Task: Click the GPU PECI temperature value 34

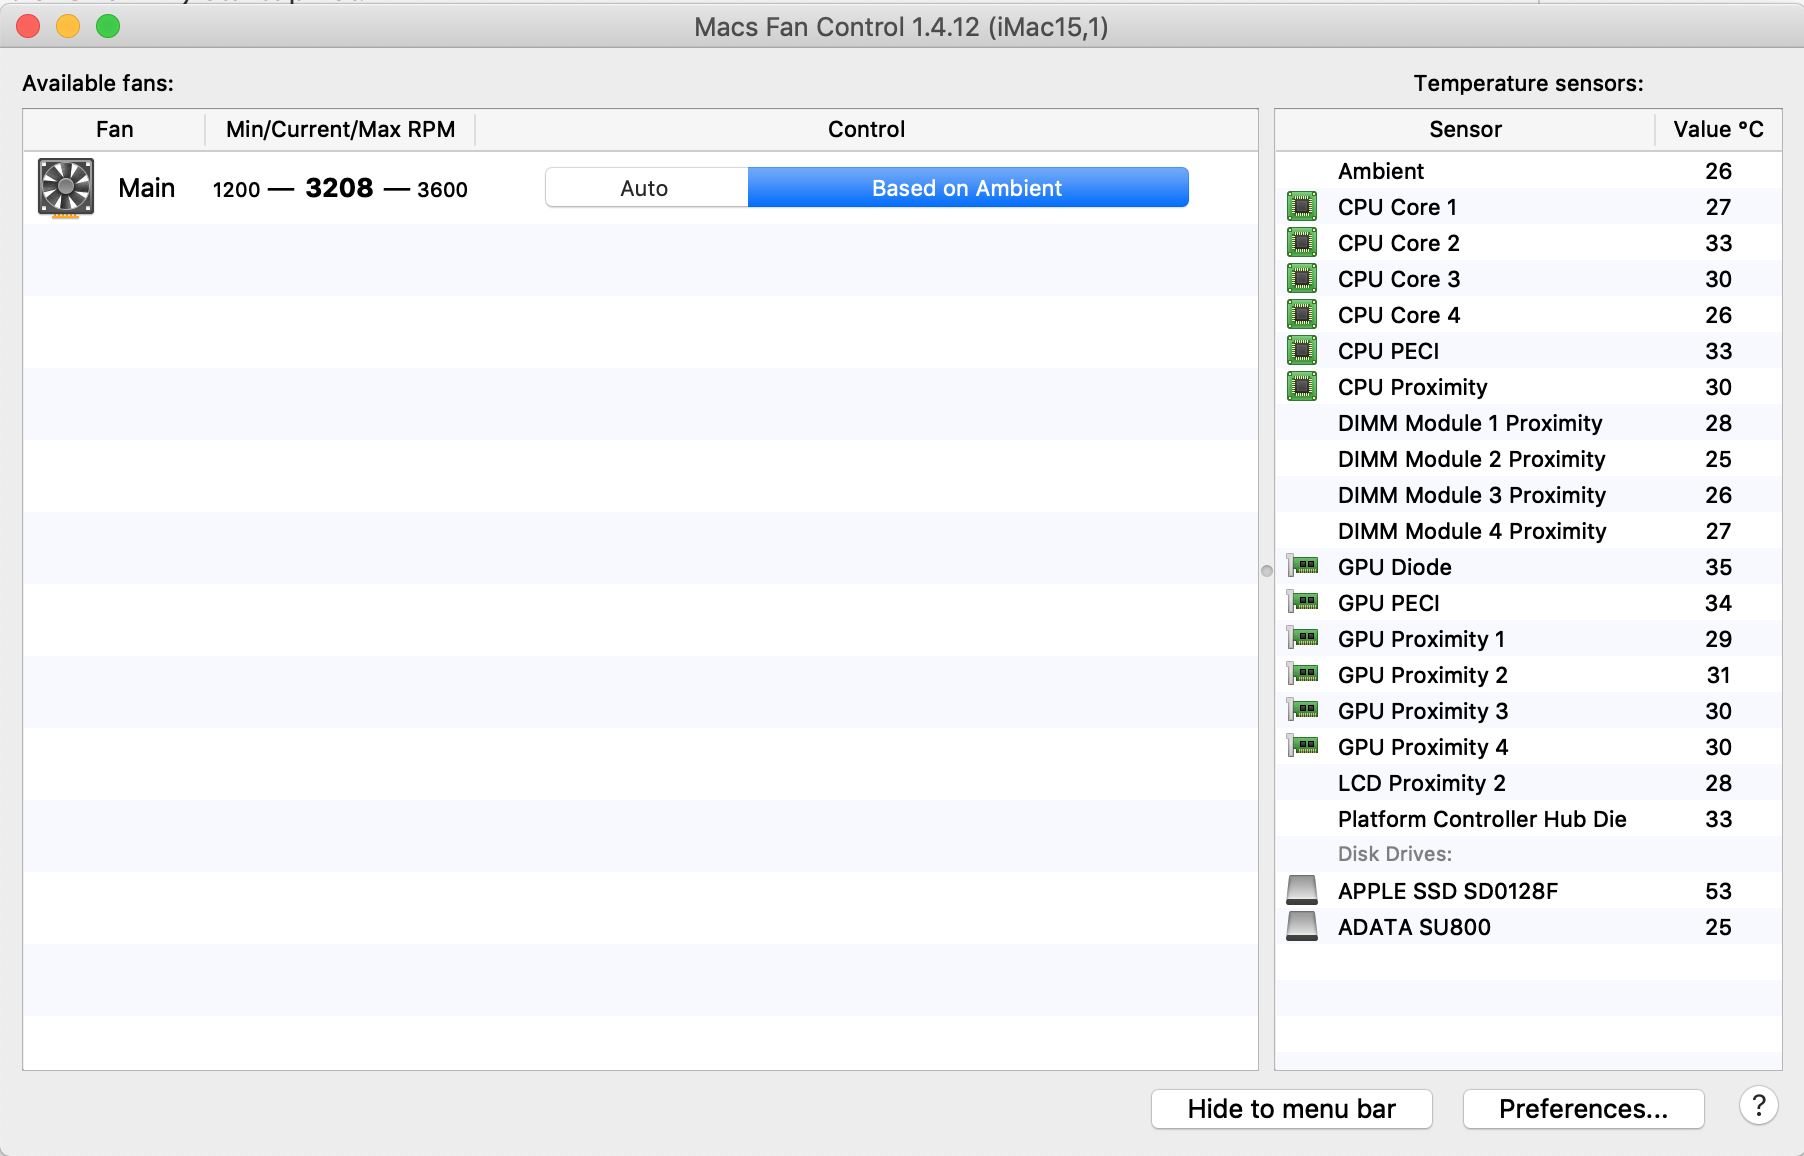Action: pos(1718,603)
